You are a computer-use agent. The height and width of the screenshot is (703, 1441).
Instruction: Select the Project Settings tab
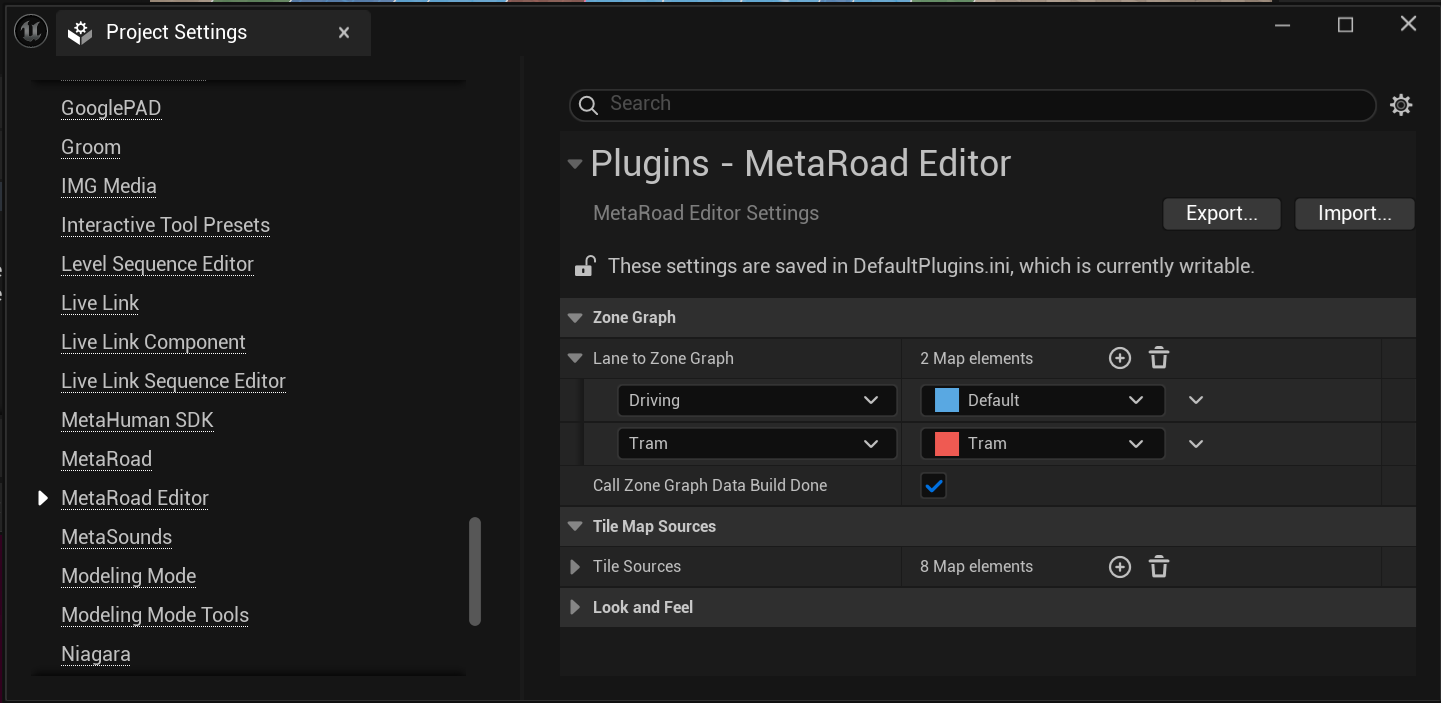point(213,33)
